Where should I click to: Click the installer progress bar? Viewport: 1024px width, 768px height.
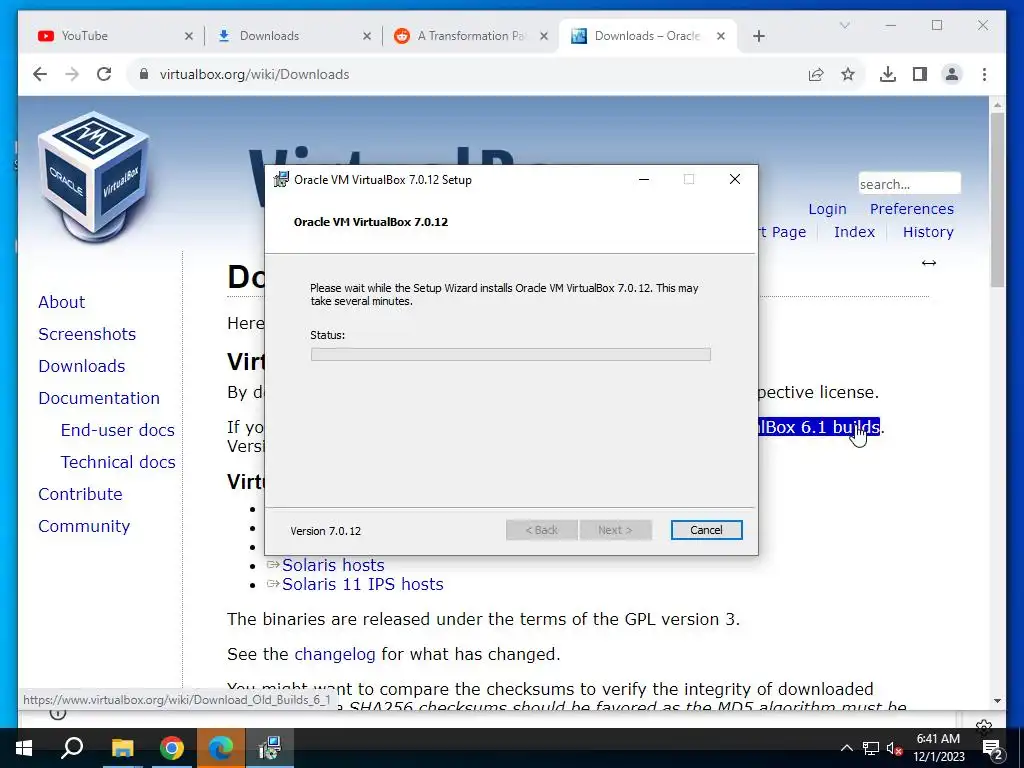tap(511, 355)
